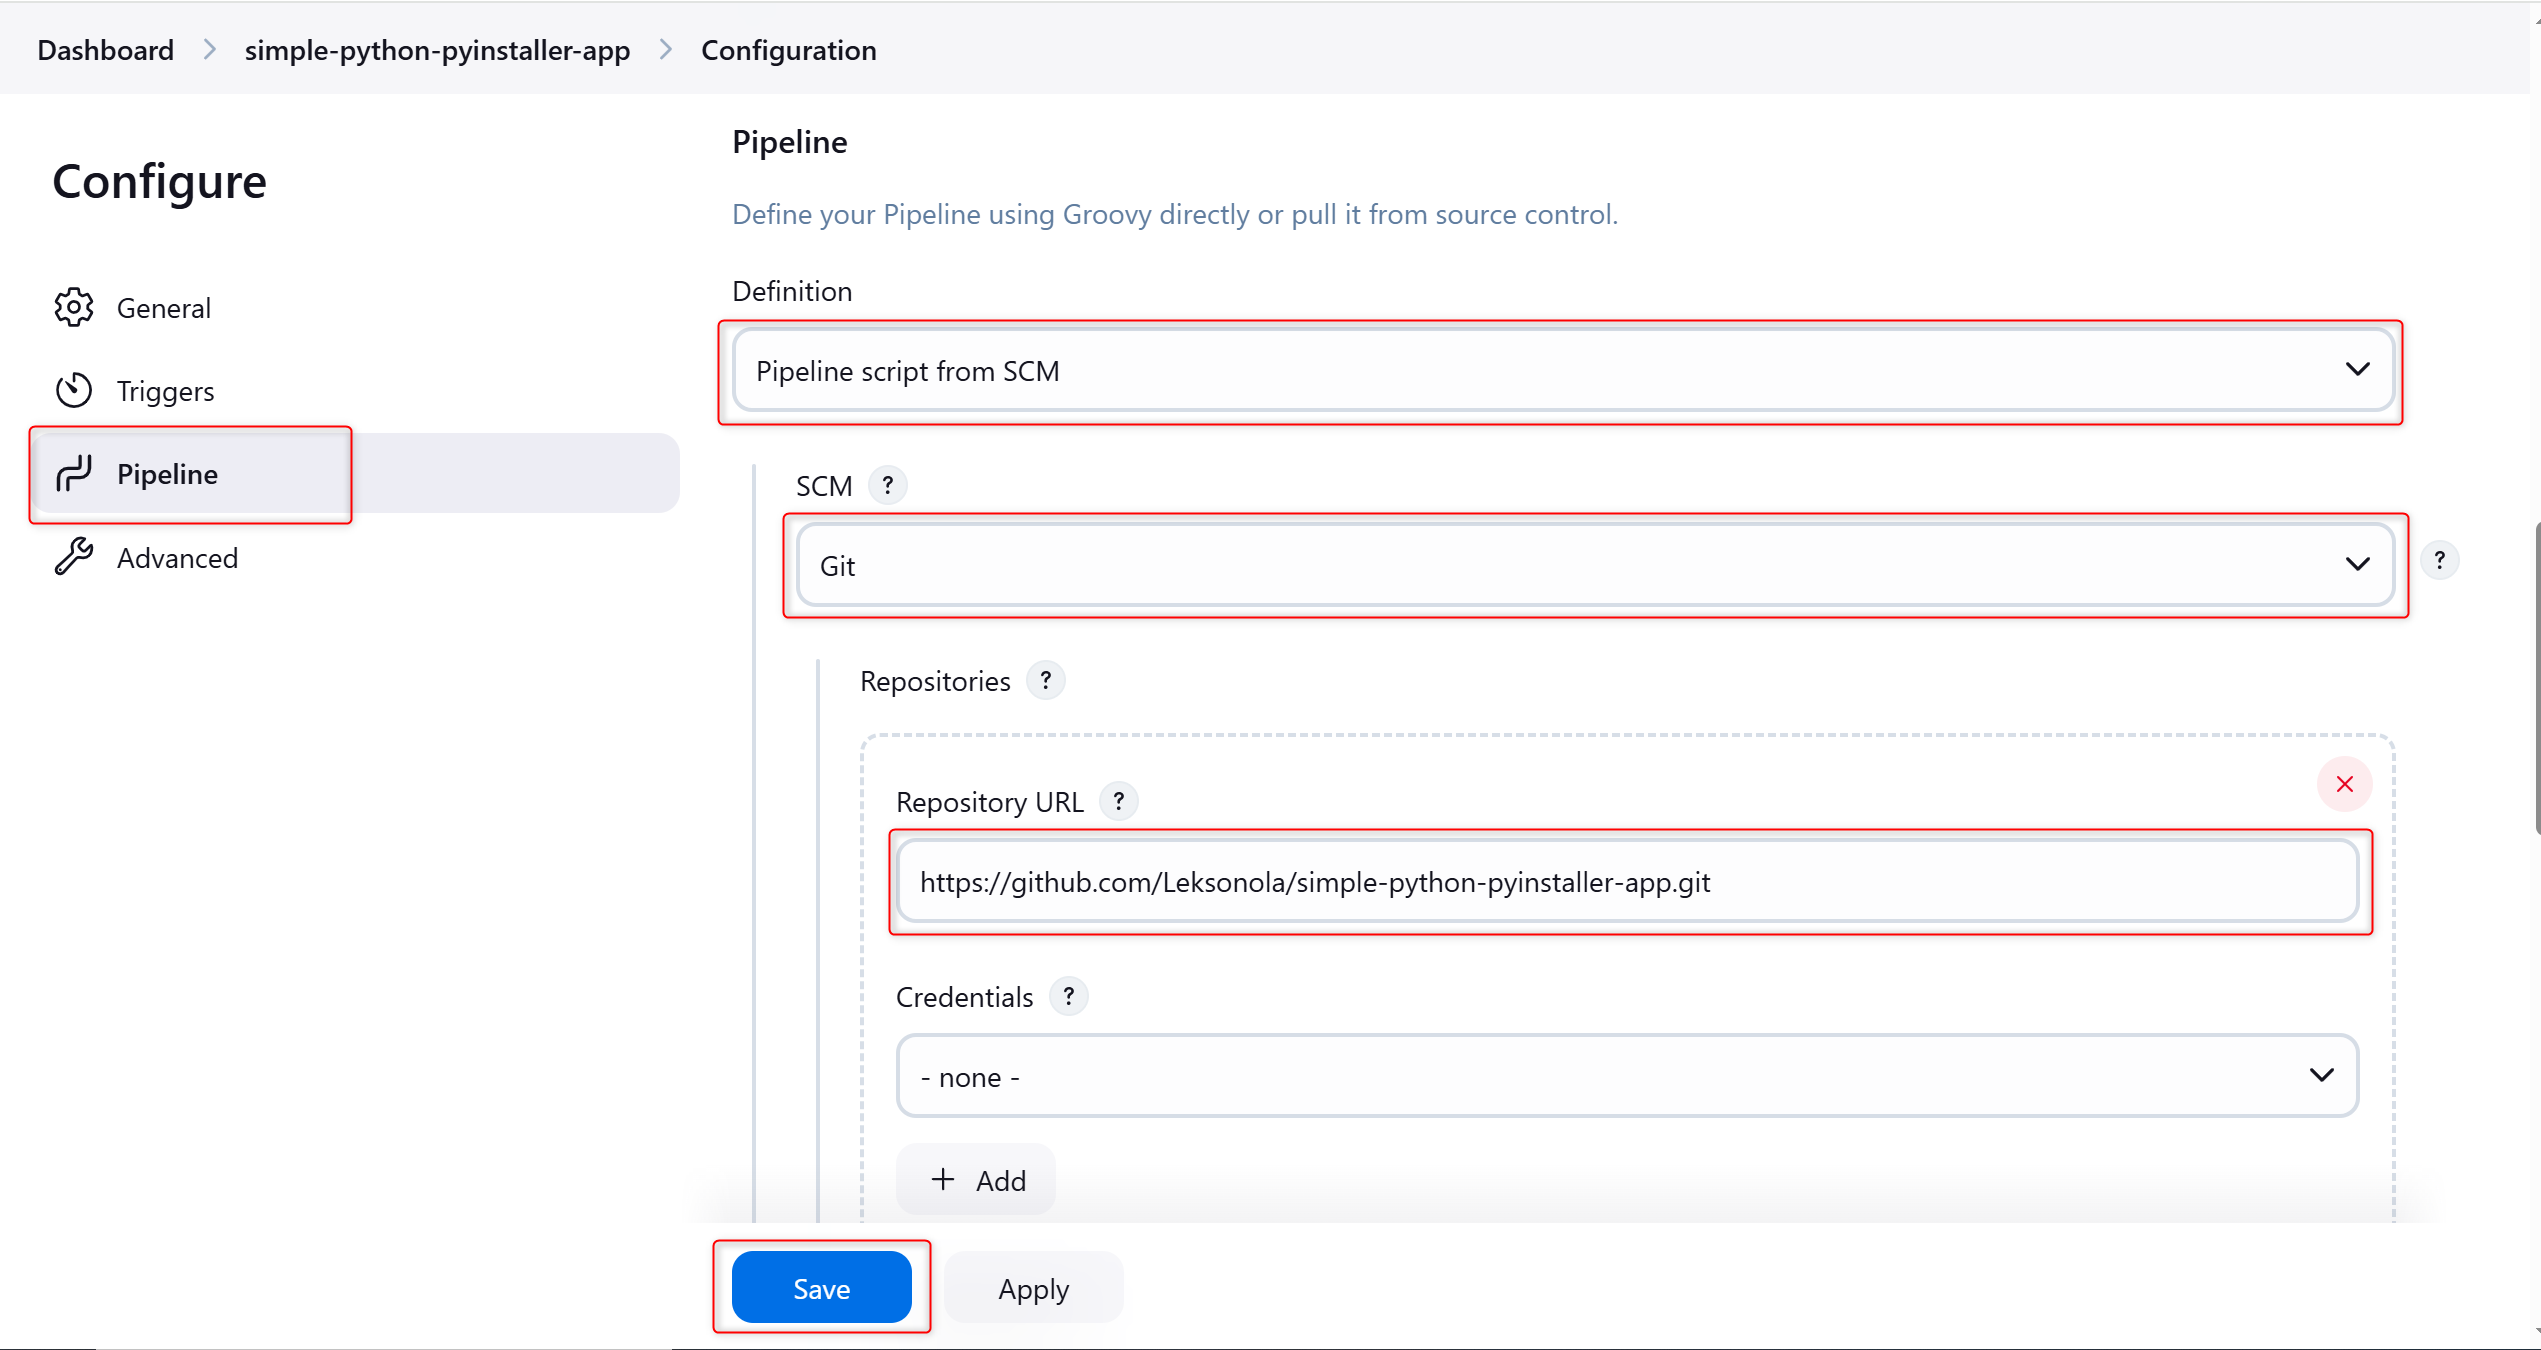Open the Definition dropdown Pipeline script from SCM
Image resolution: width=2541 pixels, height=1350 pixels.
pos(1562,371)
